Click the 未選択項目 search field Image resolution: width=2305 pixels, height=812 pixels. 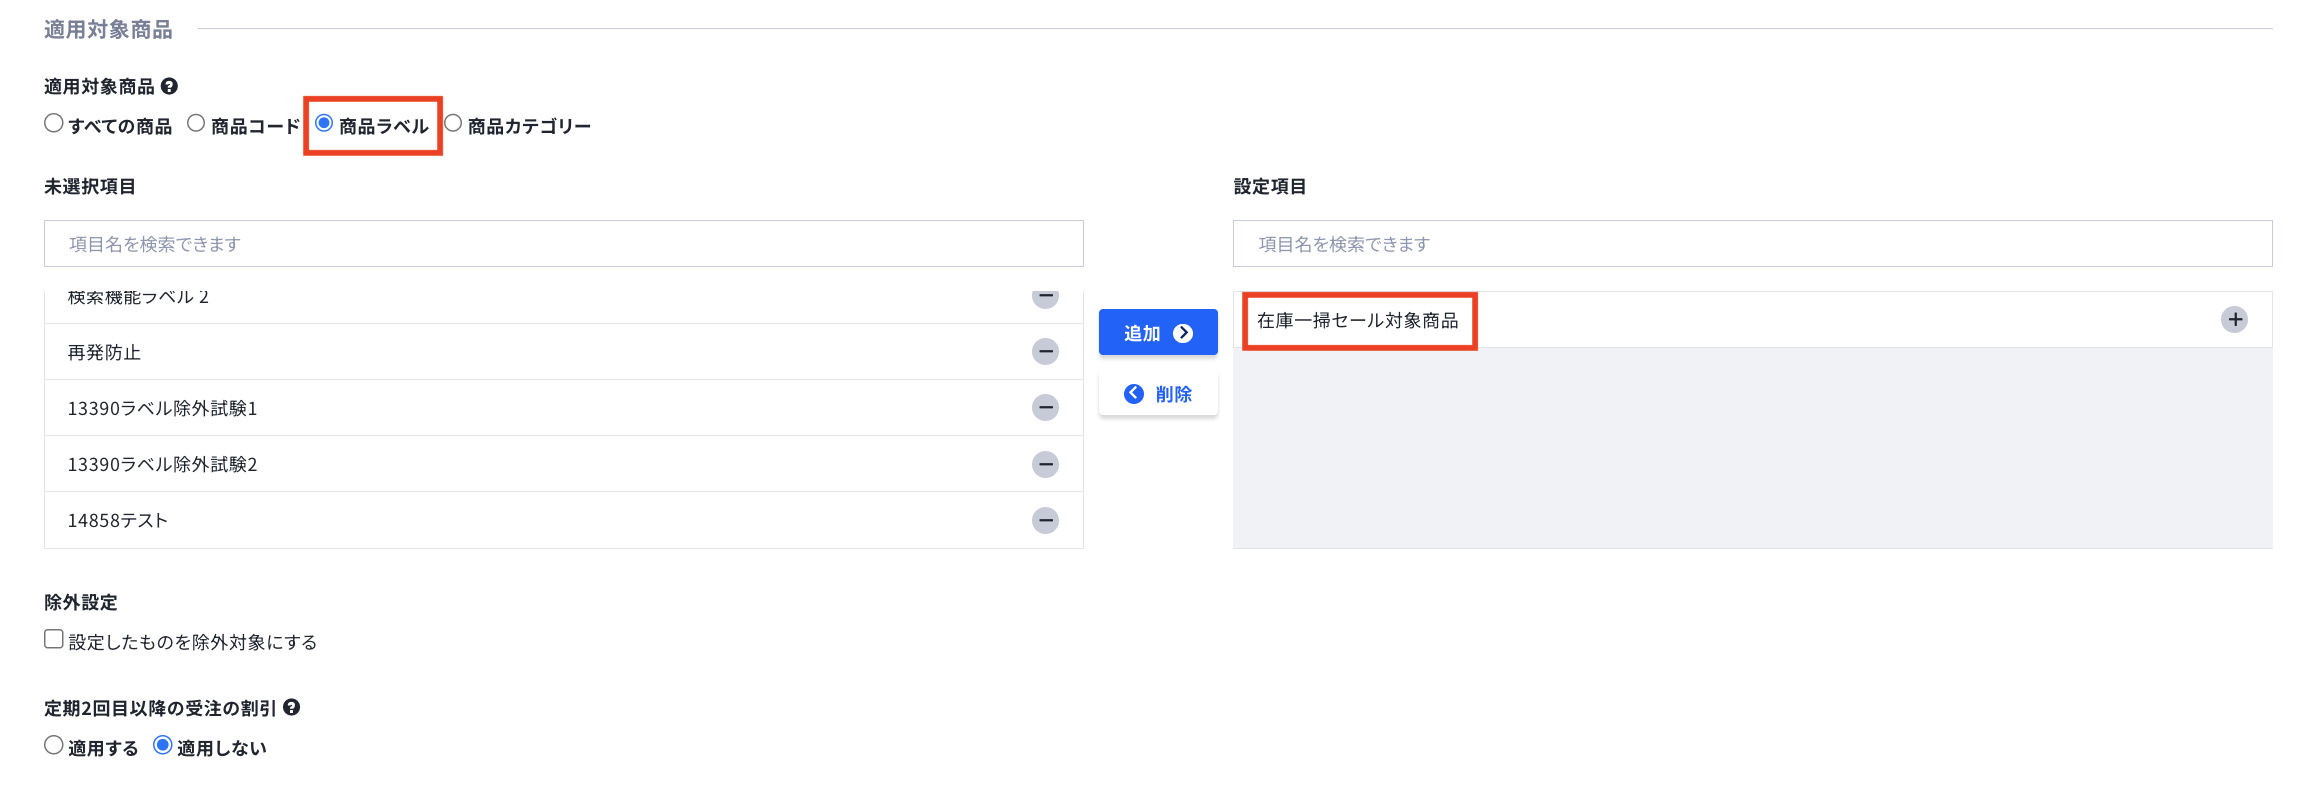(x=563, y=244)
